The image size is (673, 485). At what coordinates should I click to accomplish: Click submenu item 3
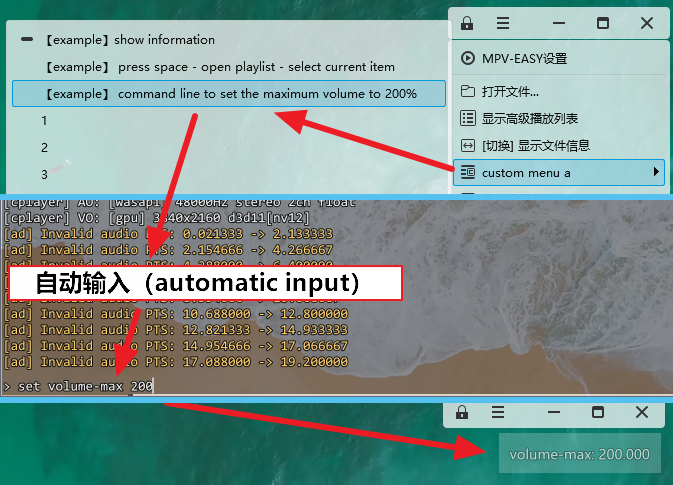pyautogui.click(x=229, y=174)
